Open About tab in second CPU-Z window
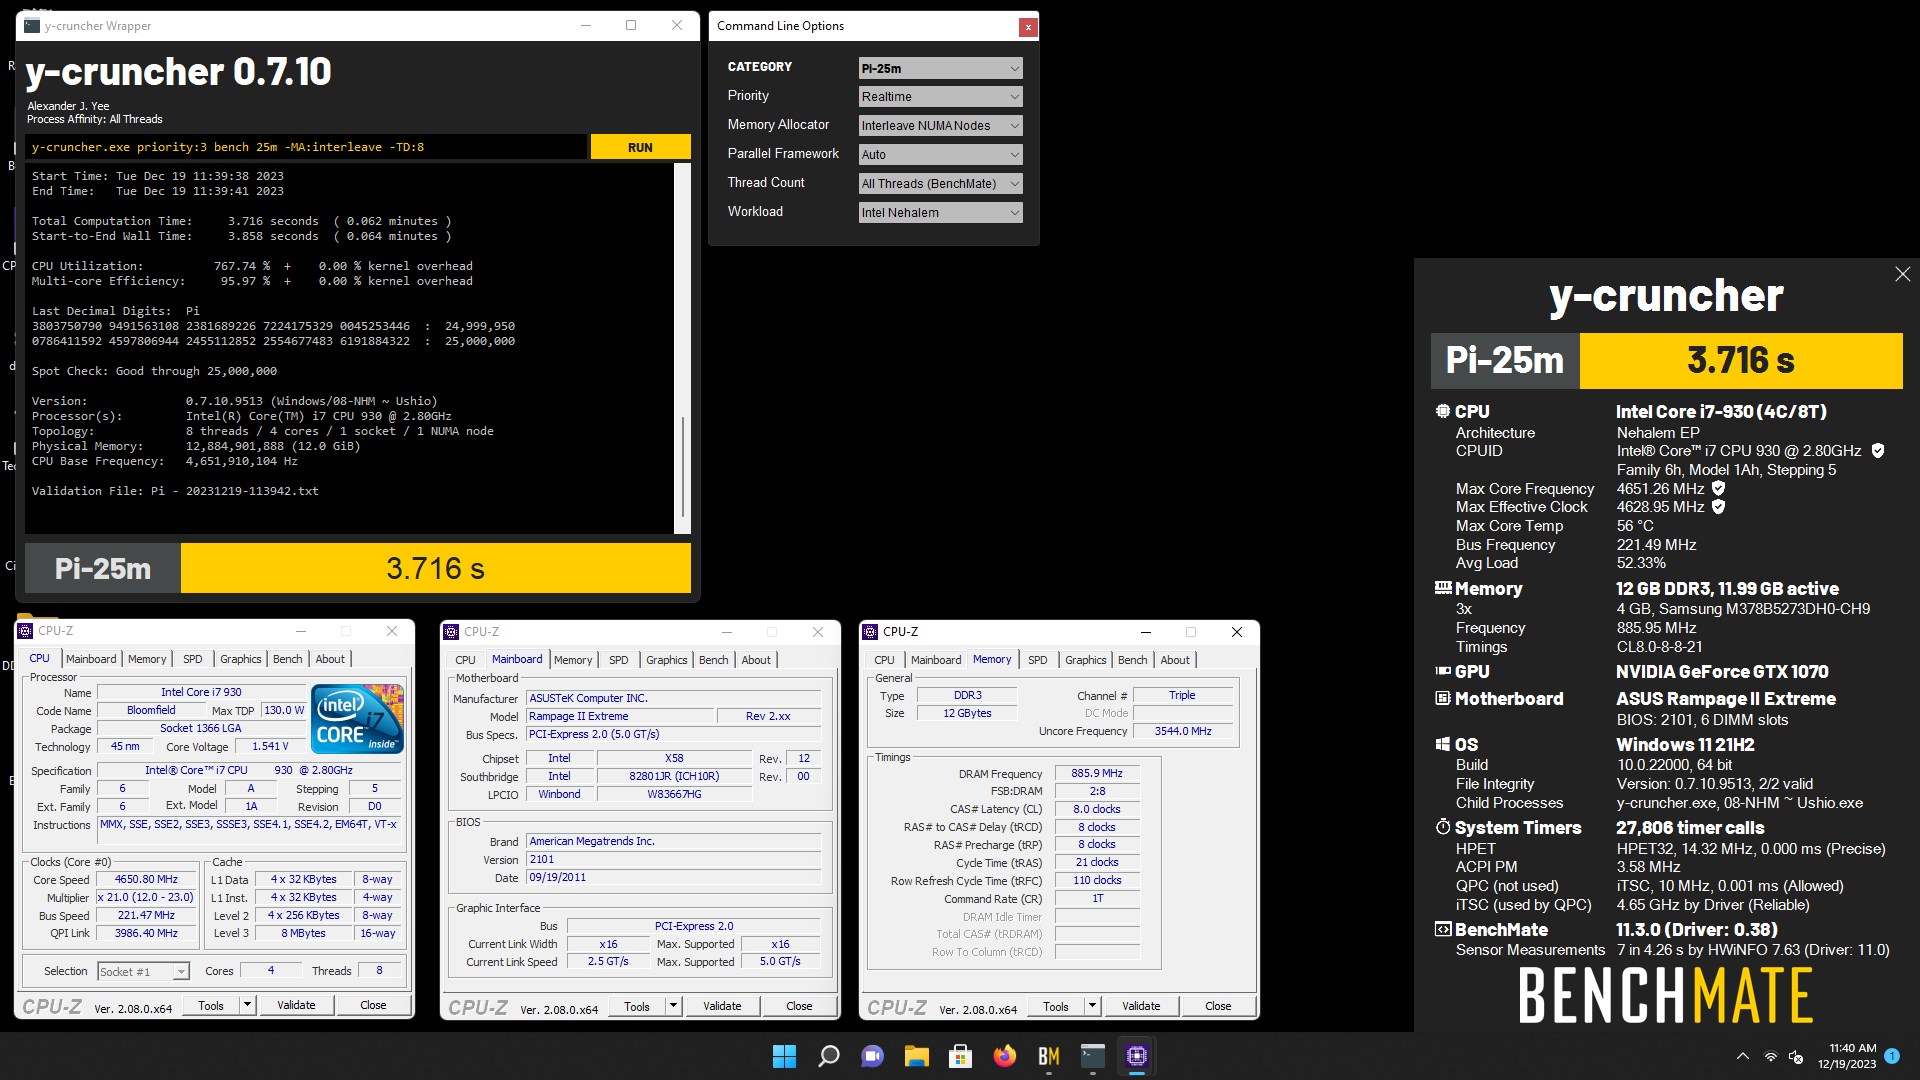This screenshot has height=1080, width=1920. click(756, 660)
